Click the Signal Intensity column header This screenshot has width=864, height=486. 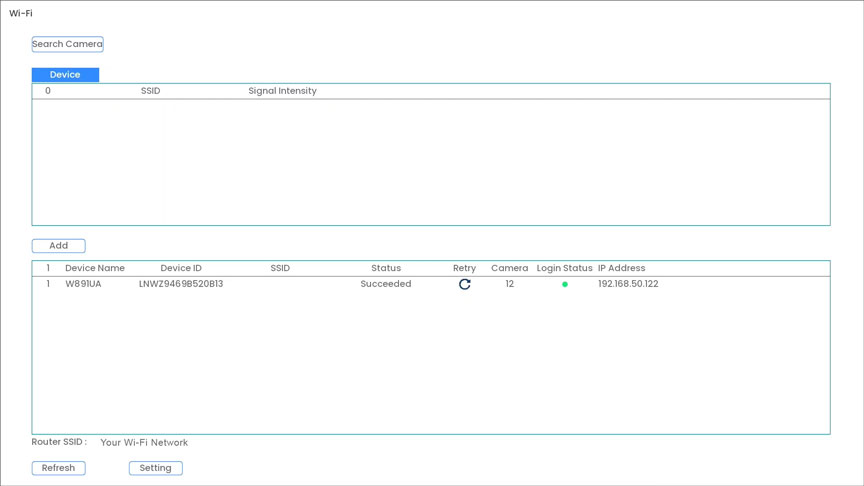click(282, 91)
